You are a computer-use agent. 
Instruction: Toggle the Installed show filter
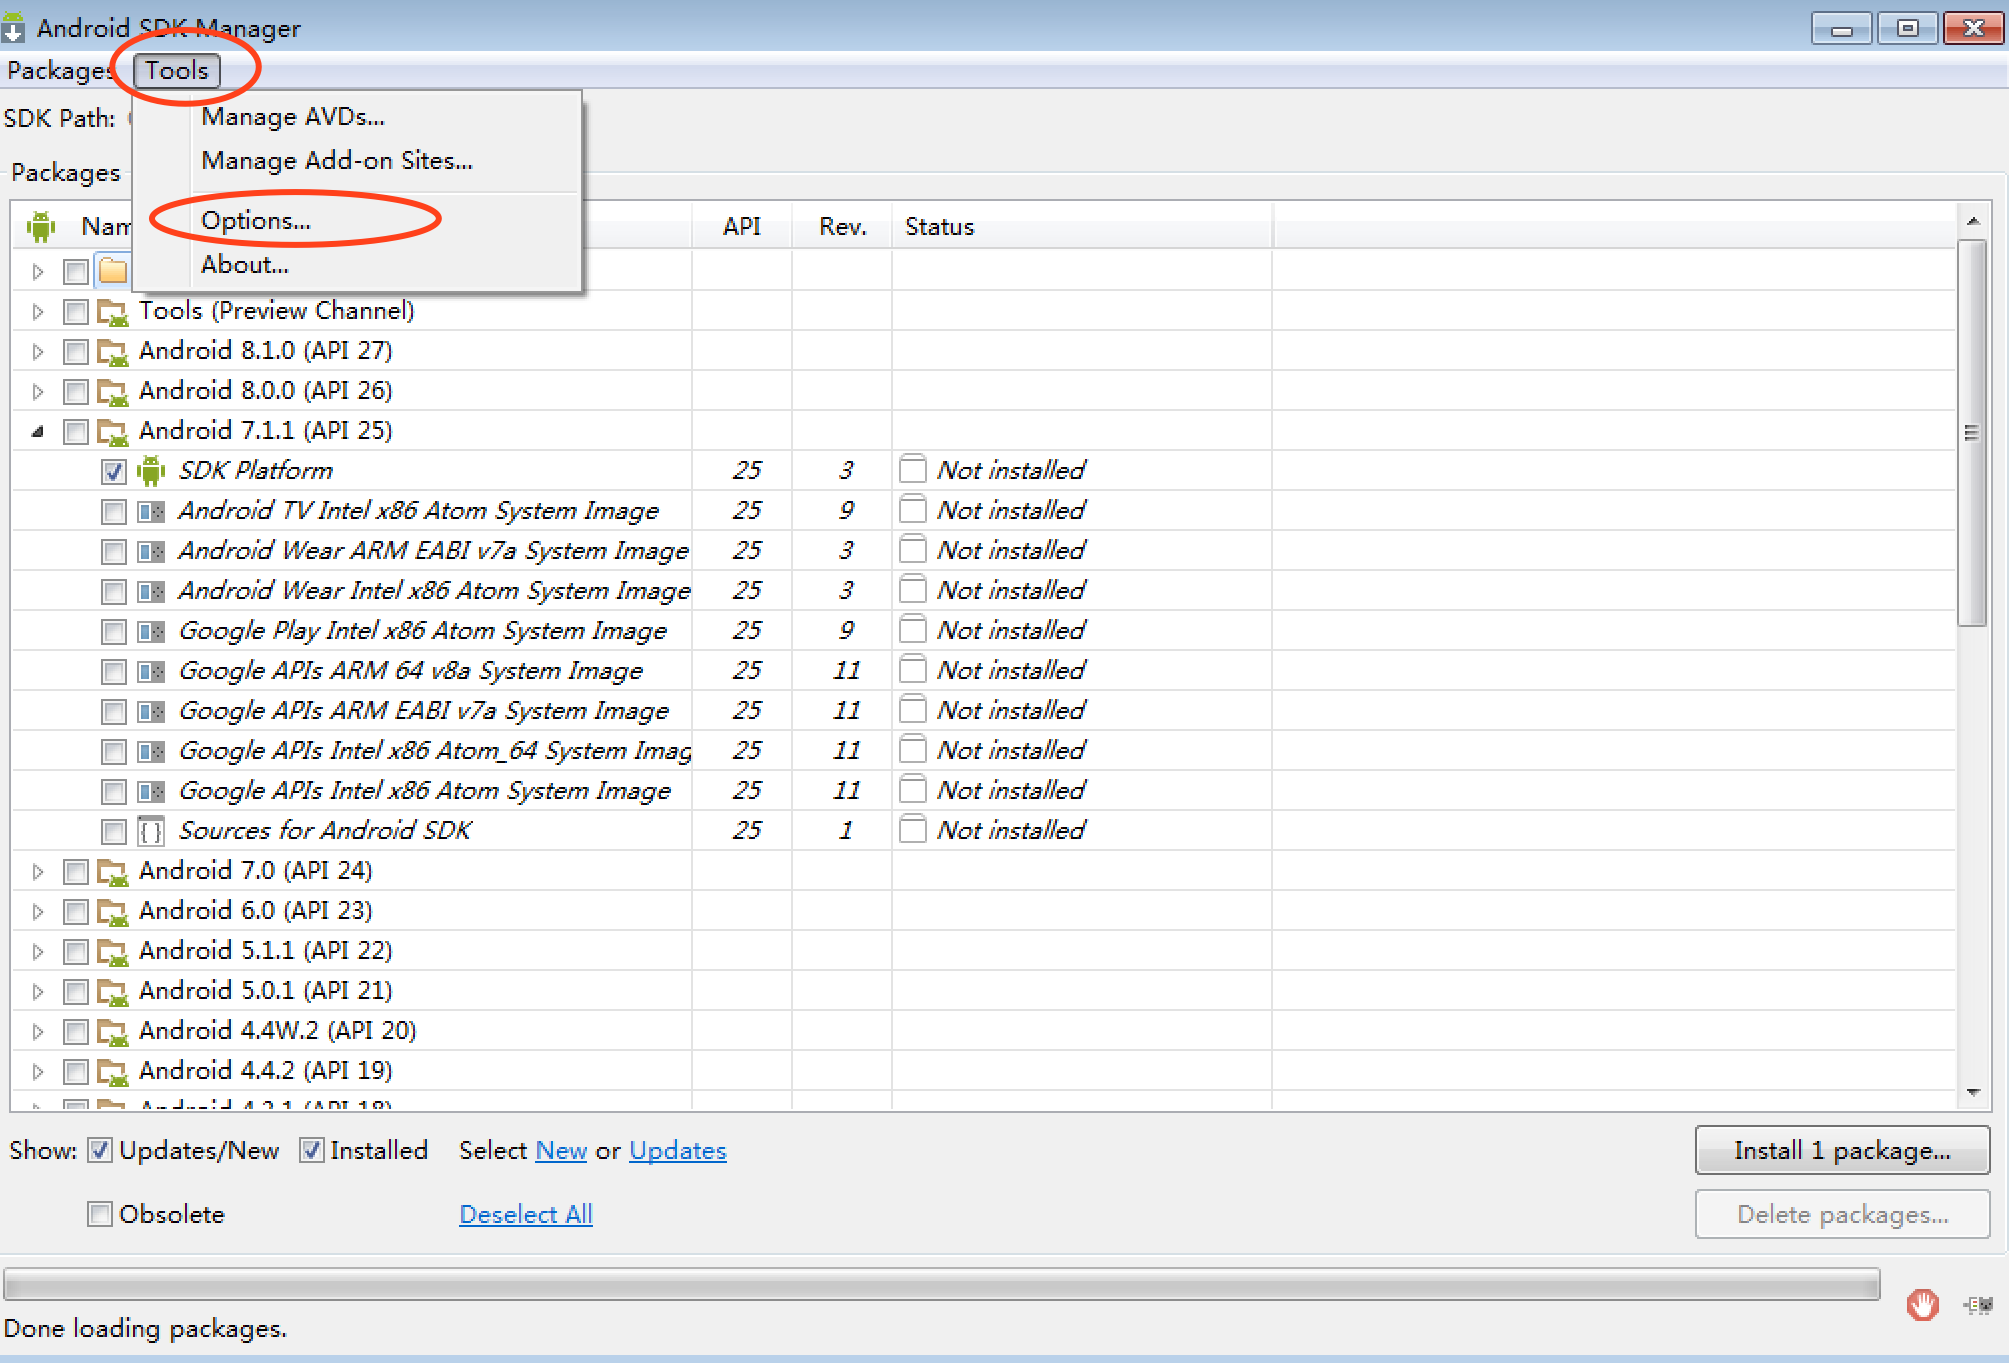tap(311, 1150)
